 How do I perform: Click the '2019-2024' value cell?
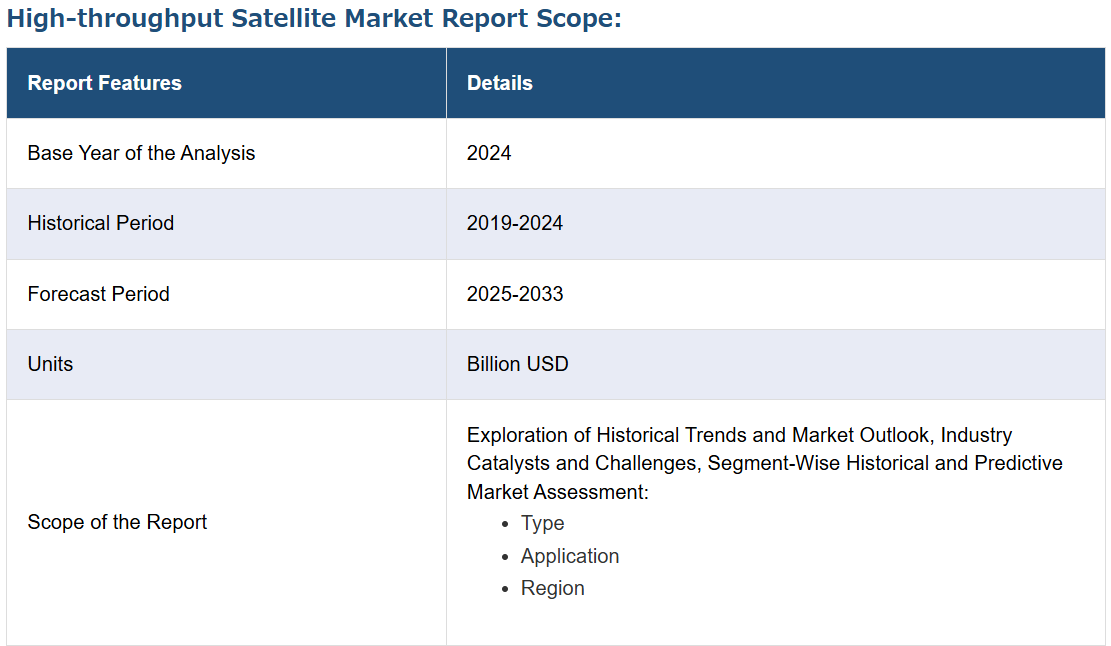pyautogui.click(x=775, y=224)
